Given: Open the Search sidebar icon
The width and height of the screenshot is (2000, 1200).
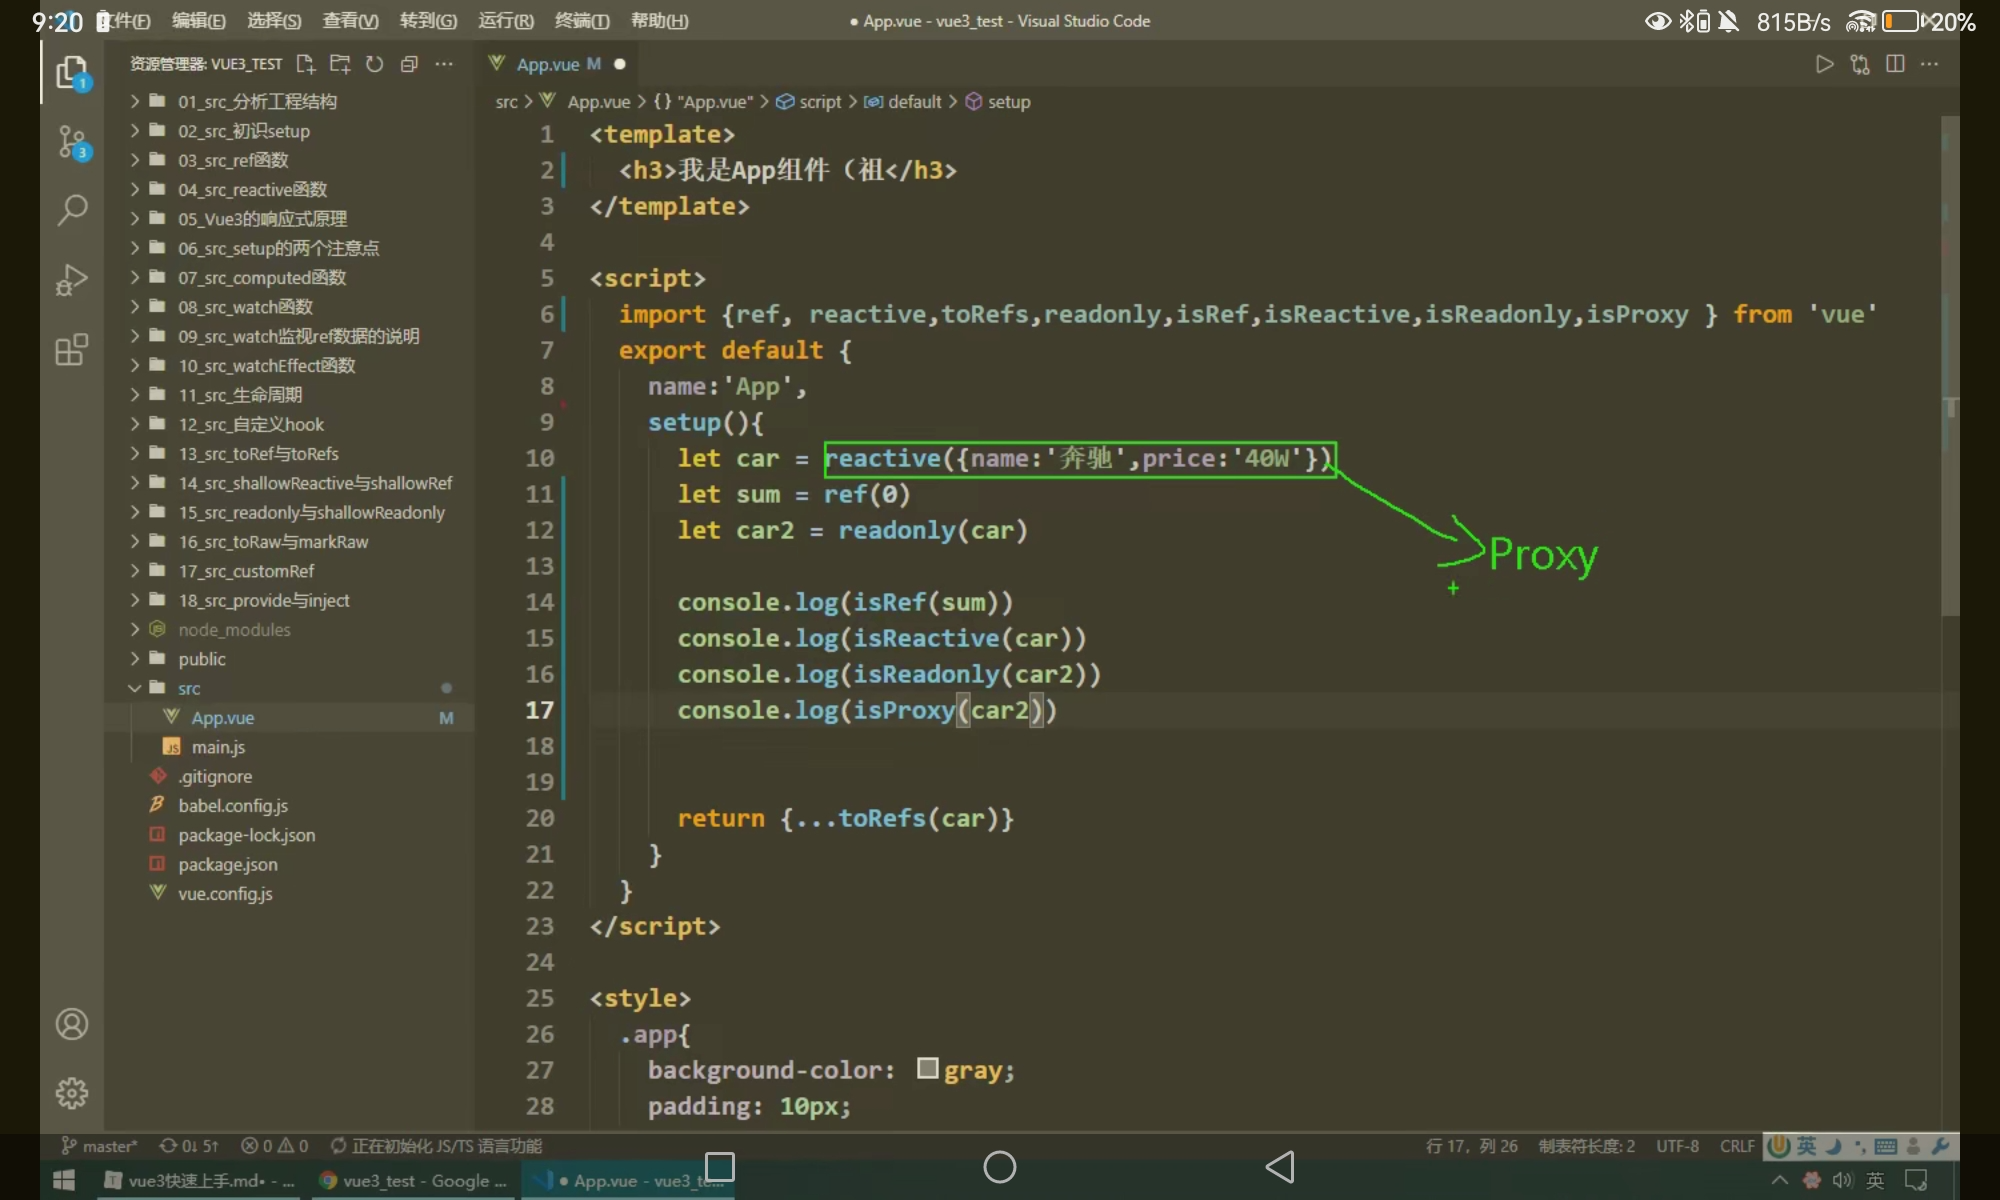Looking at the screenshot, I should [72, 210].
